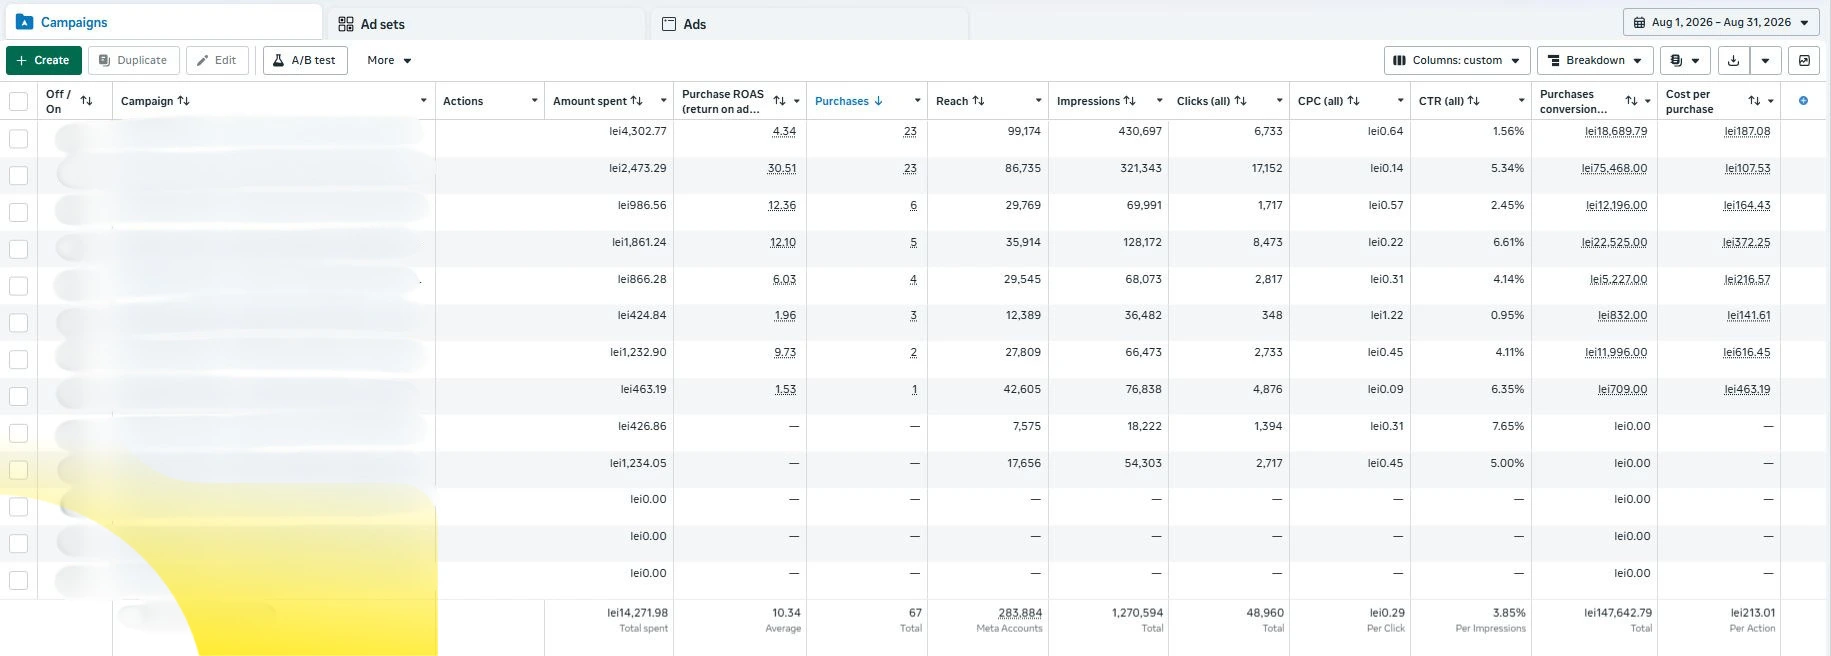The height and width of the screenshot is (656, 1831).
Task: Check the row with lei463.19 spent
Action: point(18,396)
